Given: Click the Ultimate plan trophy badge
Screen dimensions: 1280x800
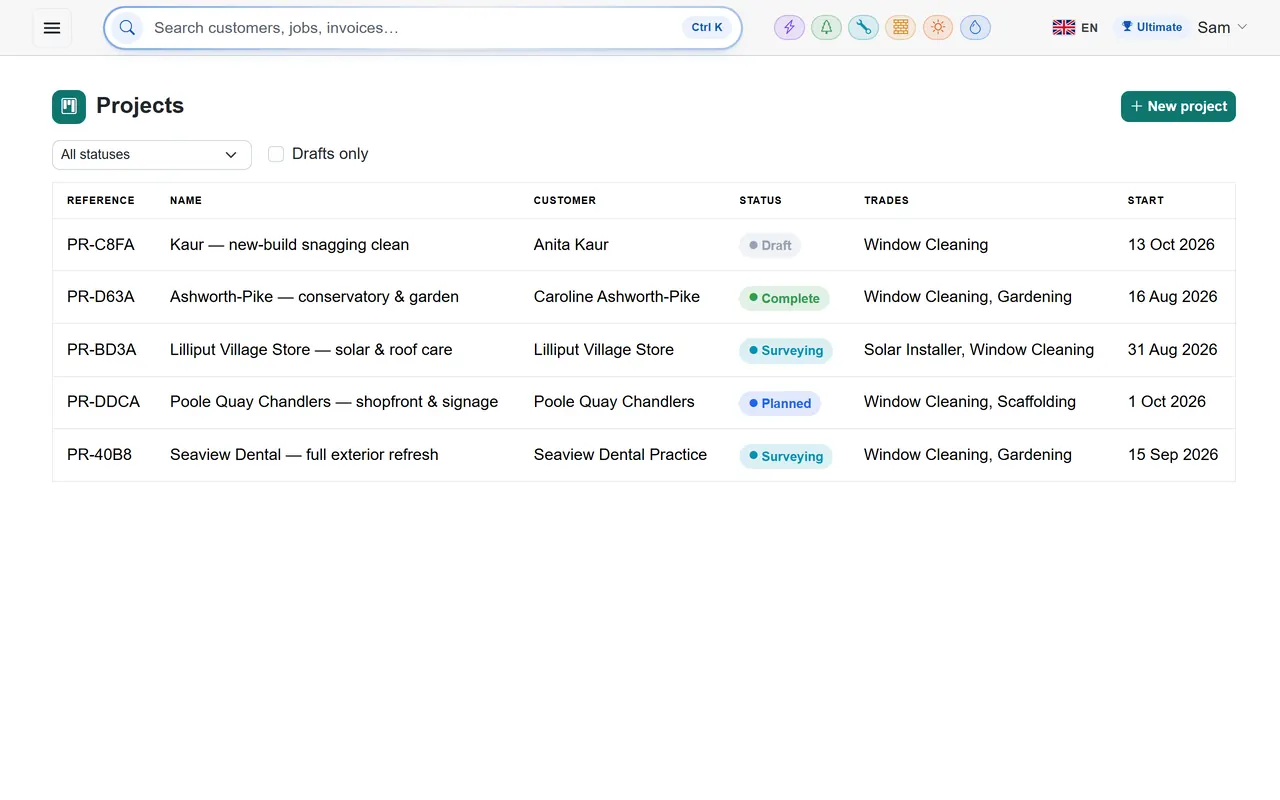Looking at the screenshot, I should pos(1152,27).
